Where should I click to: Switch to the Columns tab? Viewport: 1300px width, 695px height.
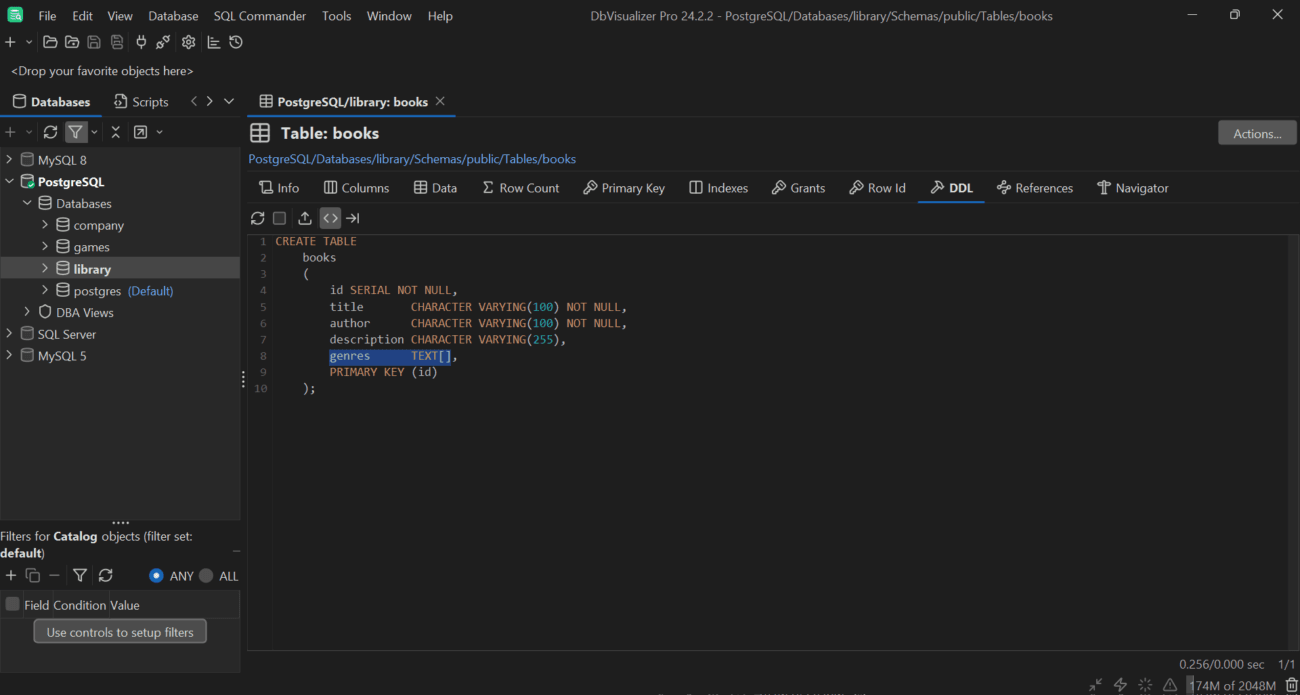tap(356, 187)
